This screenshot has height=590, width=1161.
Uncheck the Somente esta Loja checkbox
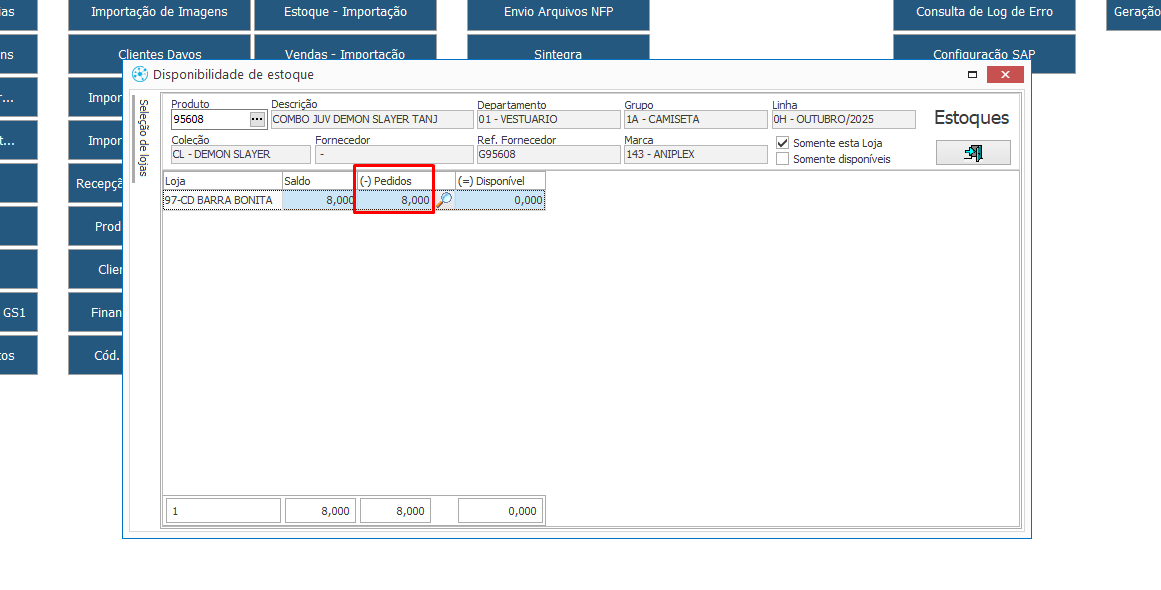click(783, 143)
